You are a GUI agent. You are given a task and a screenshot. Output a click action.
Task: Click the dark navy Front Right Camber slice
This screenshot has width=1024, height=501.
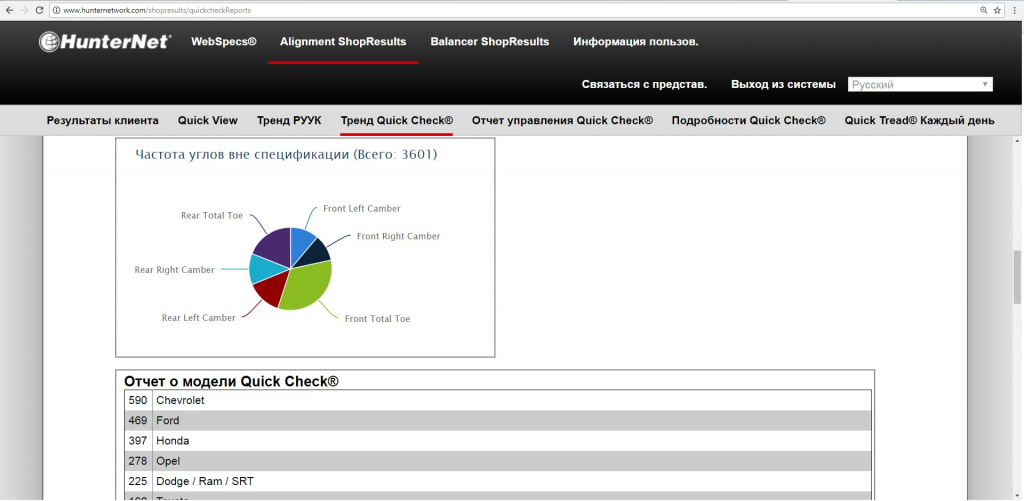[x=316, y=254]
